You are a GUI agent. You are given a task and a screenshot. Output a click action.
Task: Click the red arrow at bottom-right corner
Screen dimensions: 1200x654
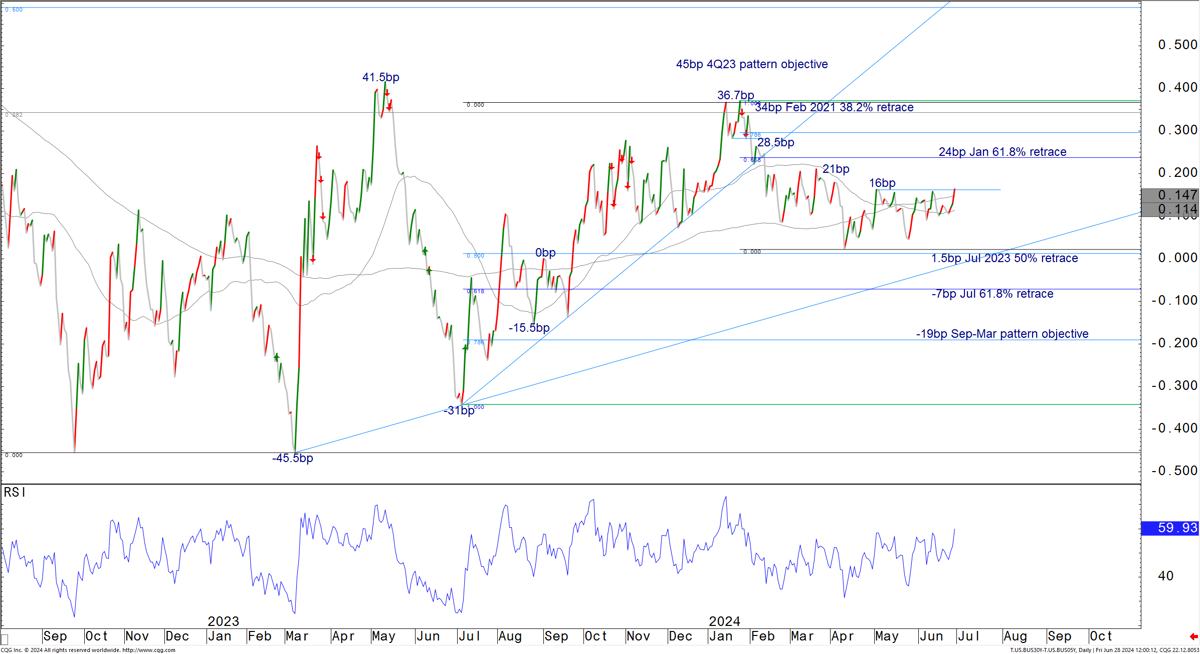pos(1192,637)
